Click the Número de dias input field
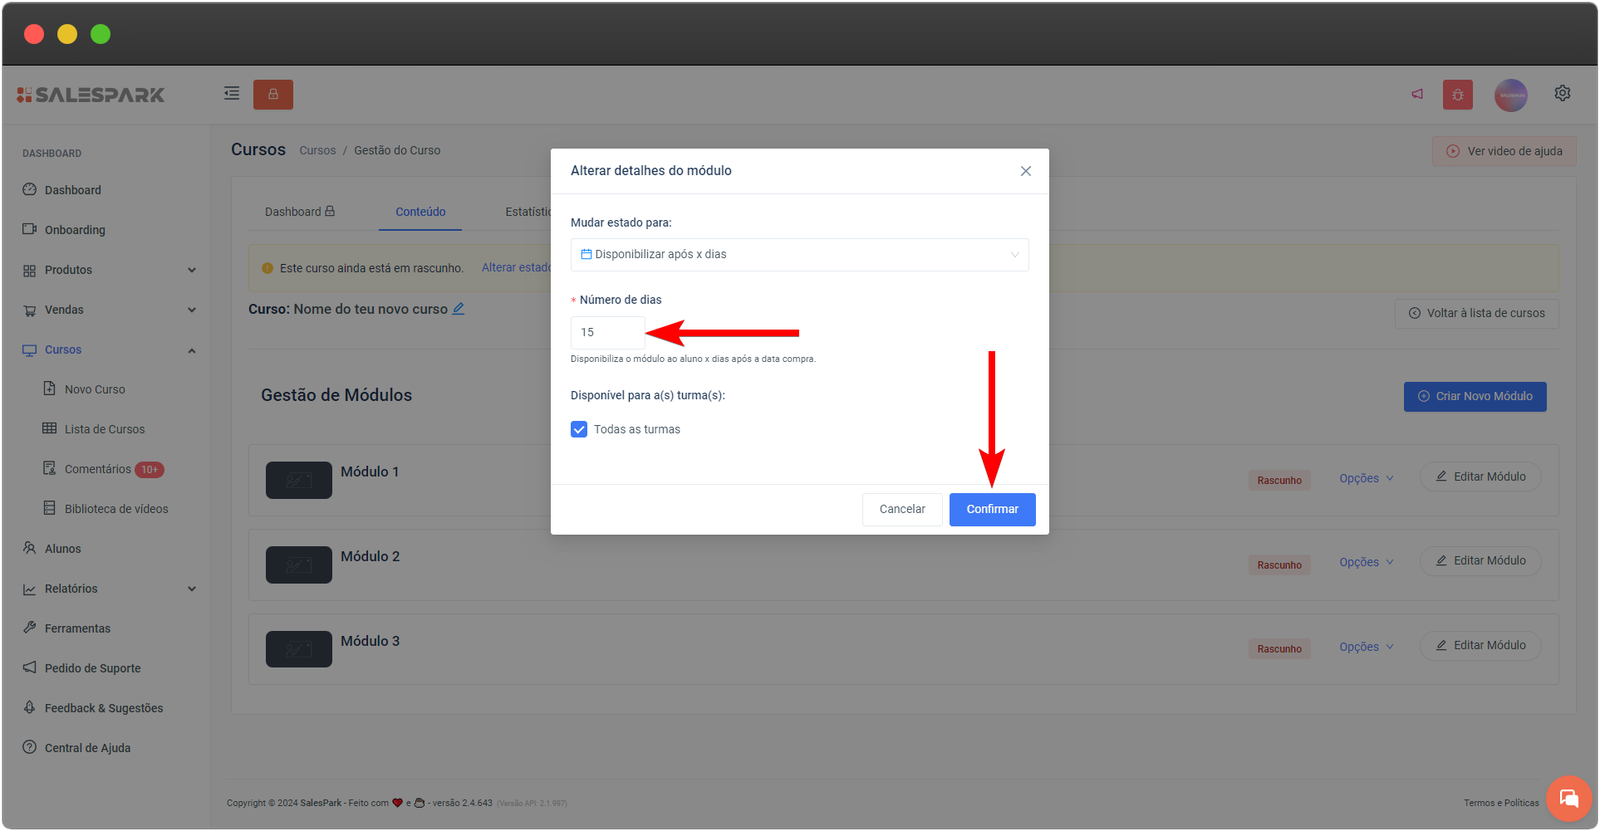1600x831 pixels. coord(607,332)
